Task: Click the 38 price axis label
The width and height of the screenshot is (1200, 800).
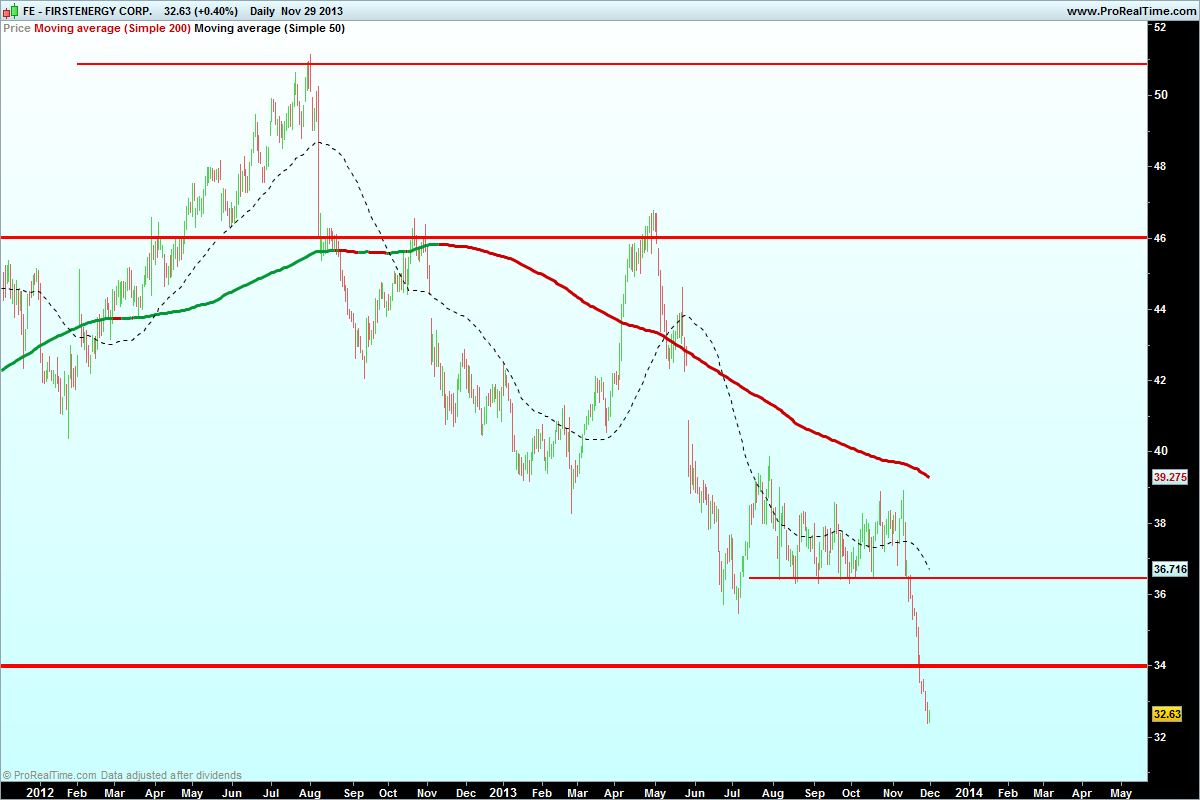Action: pos(1161,523)
